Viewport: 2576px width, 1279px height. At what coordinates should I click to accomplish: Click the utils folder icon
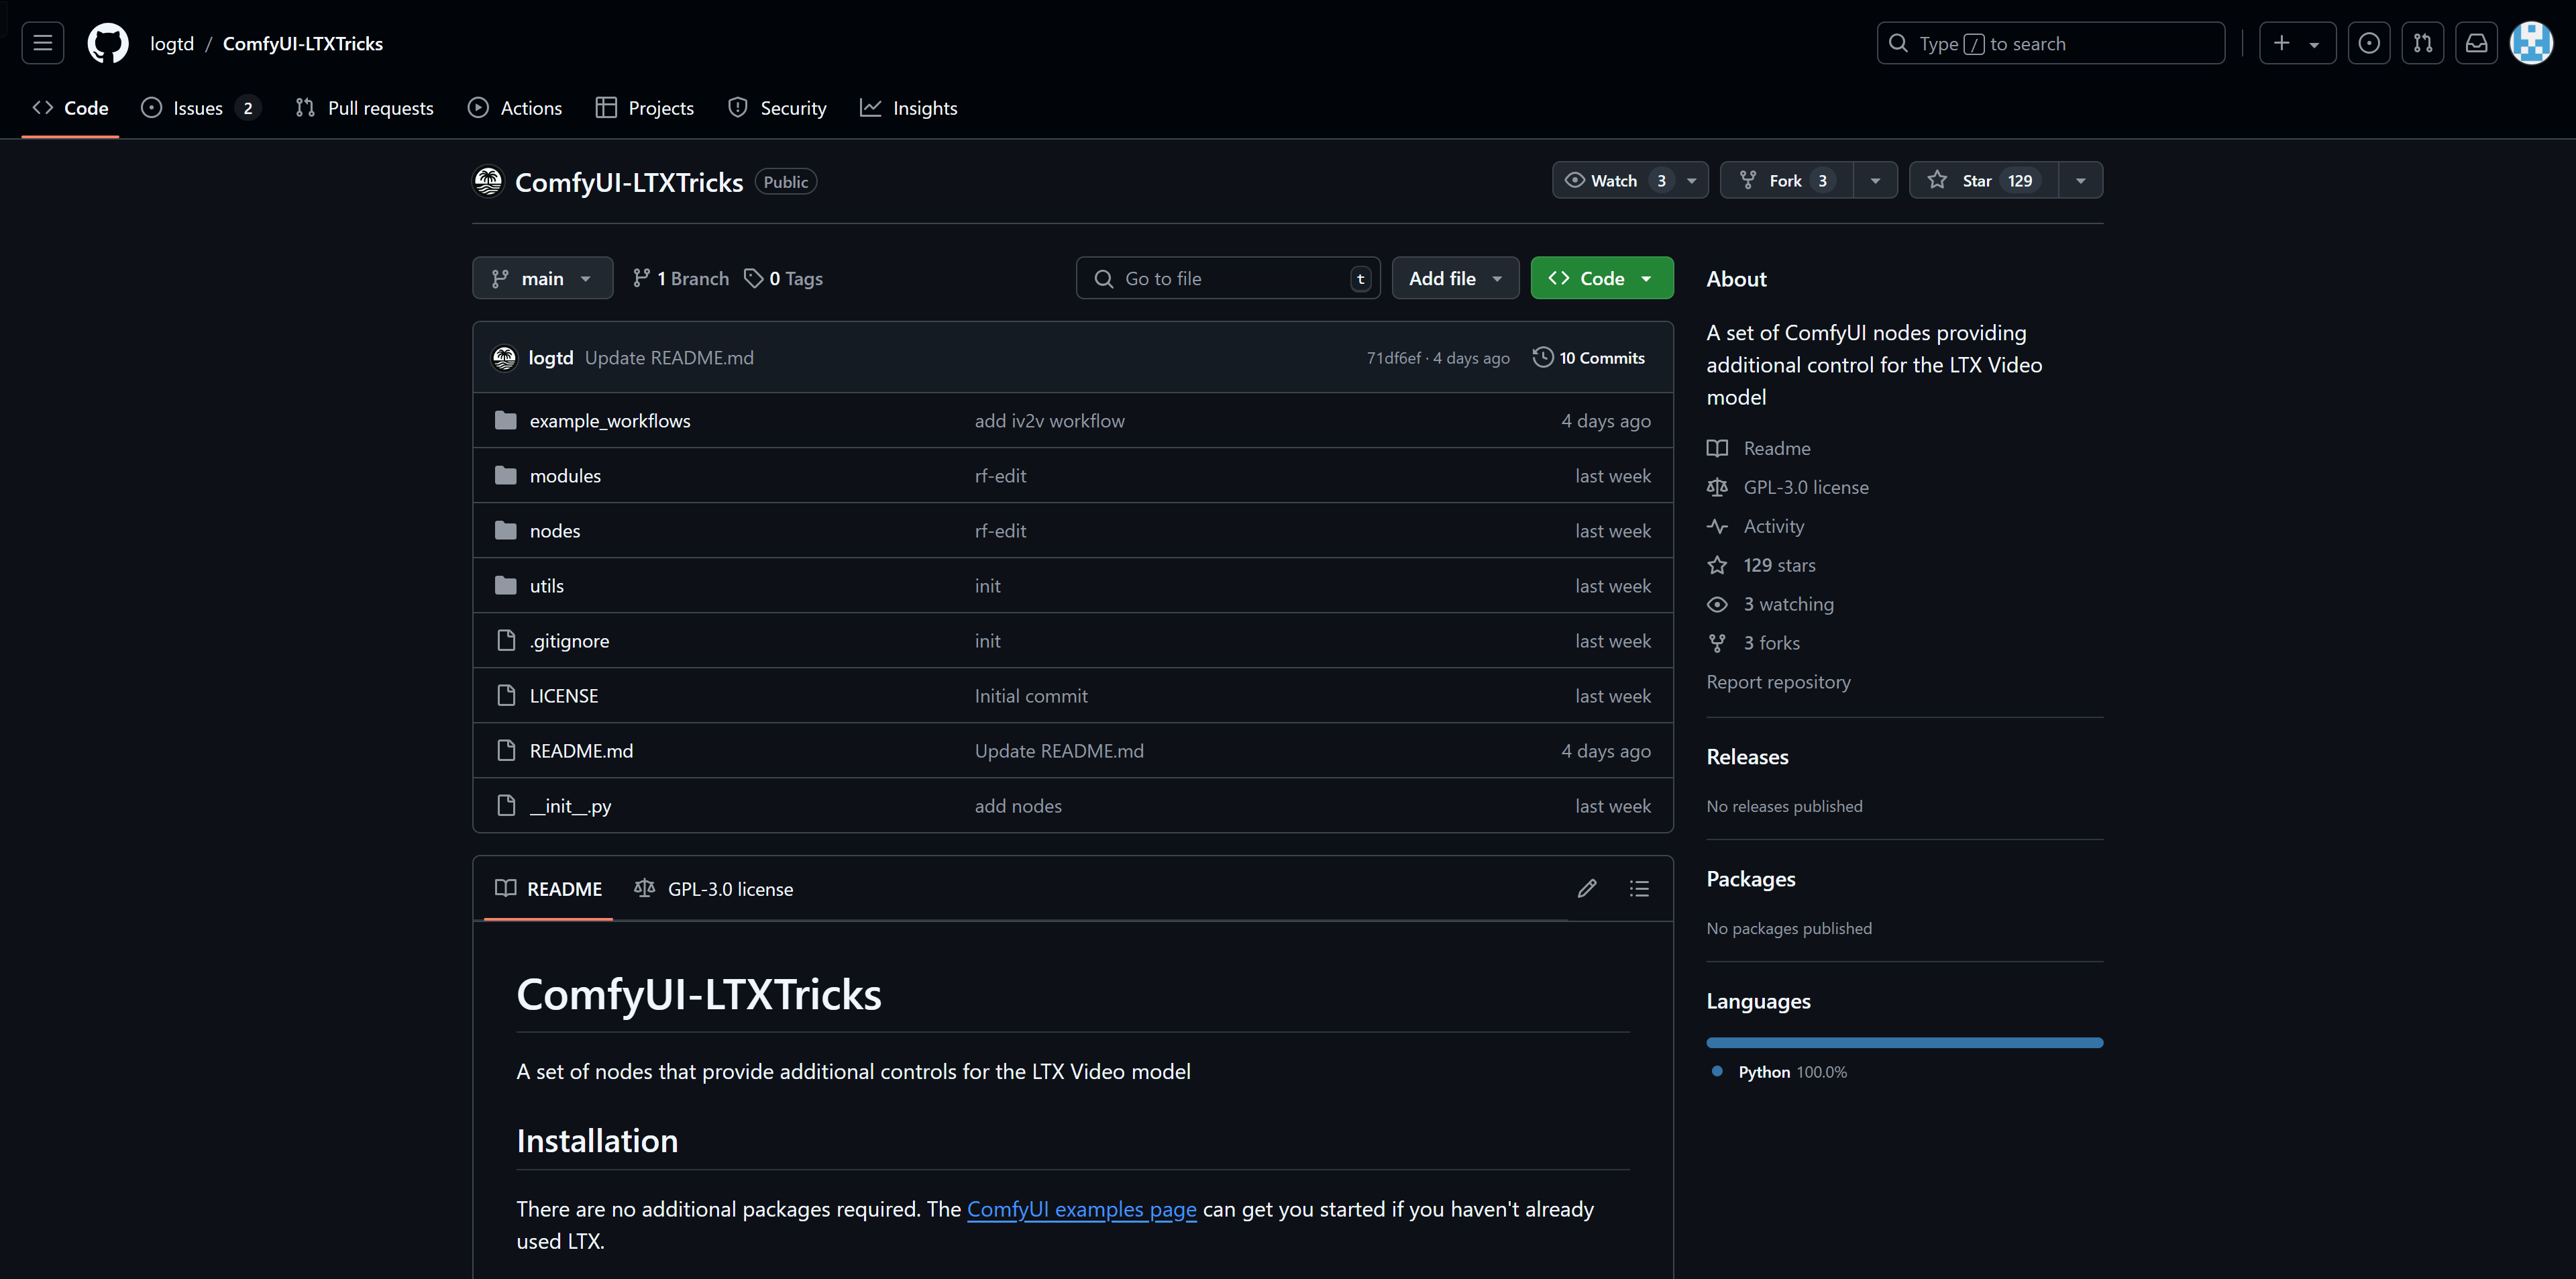[x=506, y=585]
